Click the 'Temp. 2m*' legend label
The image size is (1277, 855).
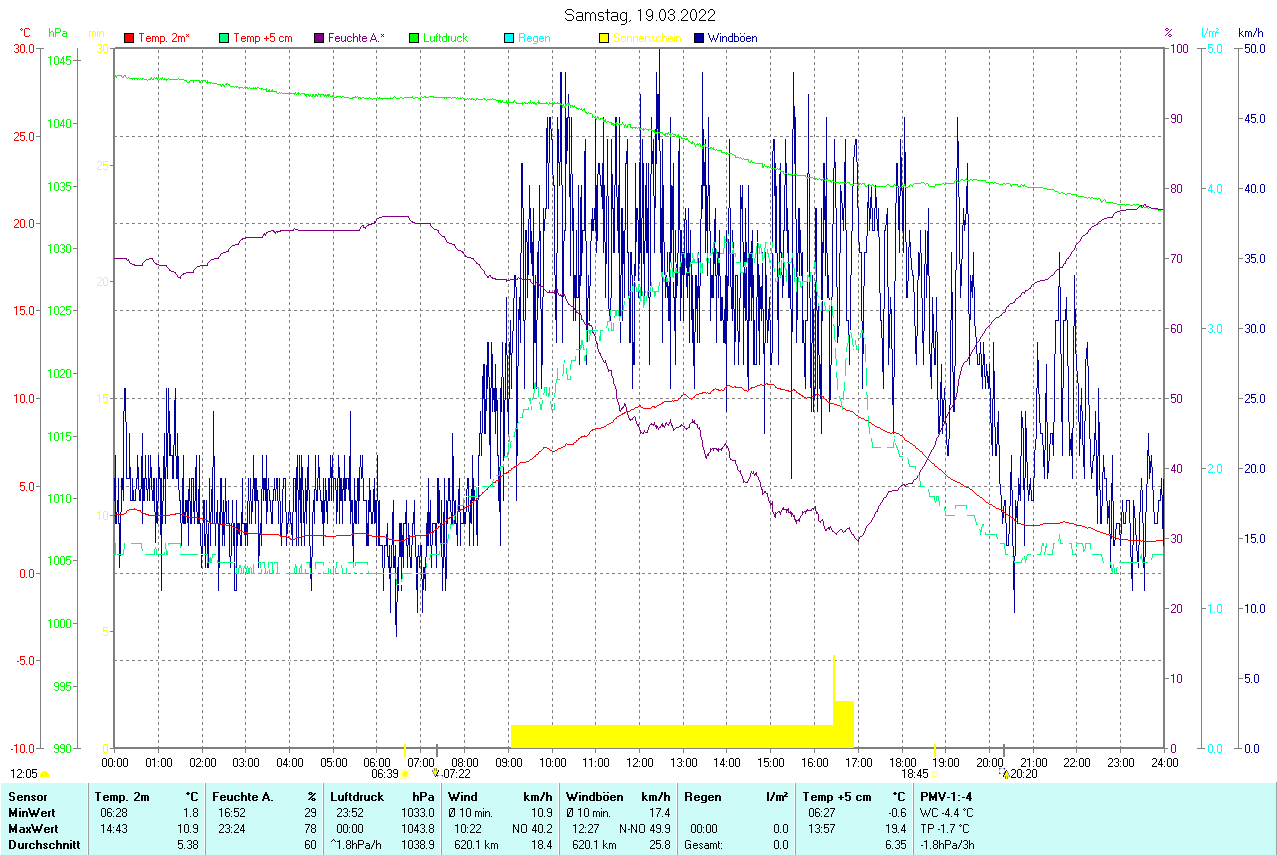point(164,38)
